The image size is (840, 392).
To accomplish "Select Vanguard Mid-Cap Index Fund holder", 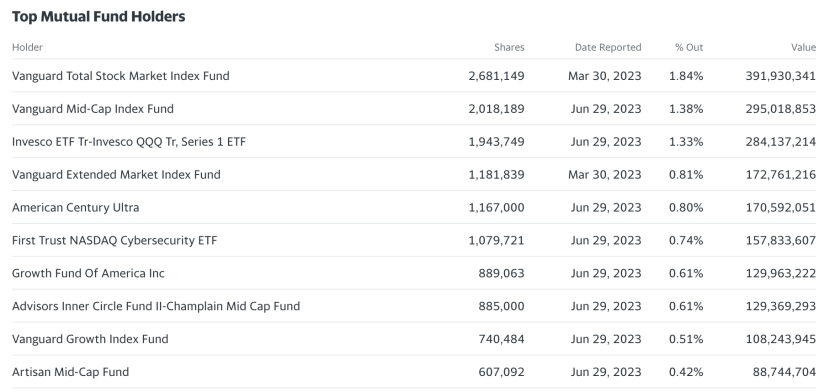I will [93, 109].
